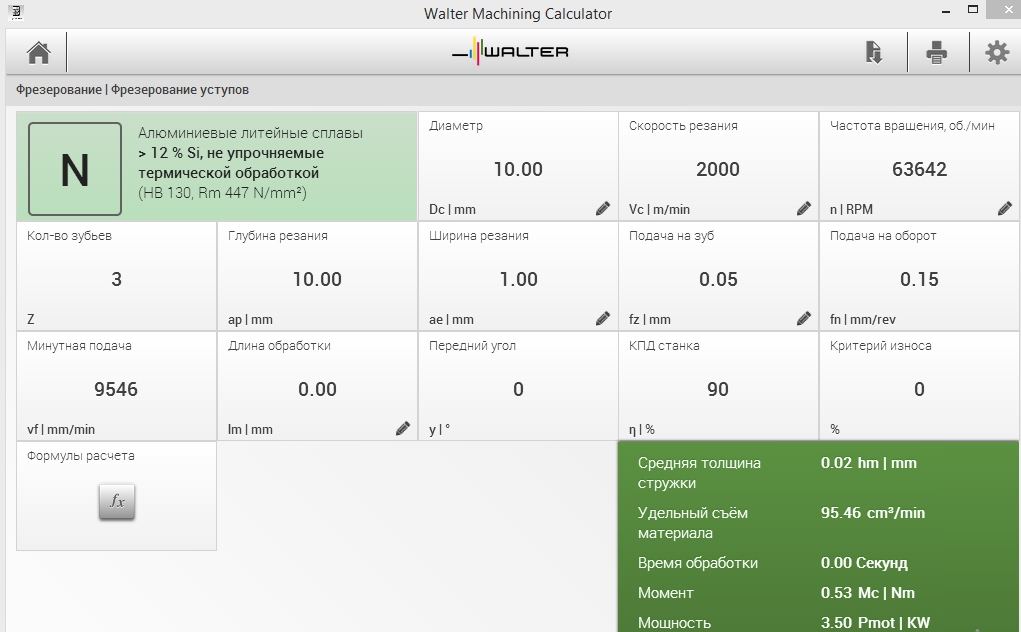Viewport: 1021px width, 632px height.
Task: Edit spindle speed n RPM pencil
Action: tap(1005, 208)
